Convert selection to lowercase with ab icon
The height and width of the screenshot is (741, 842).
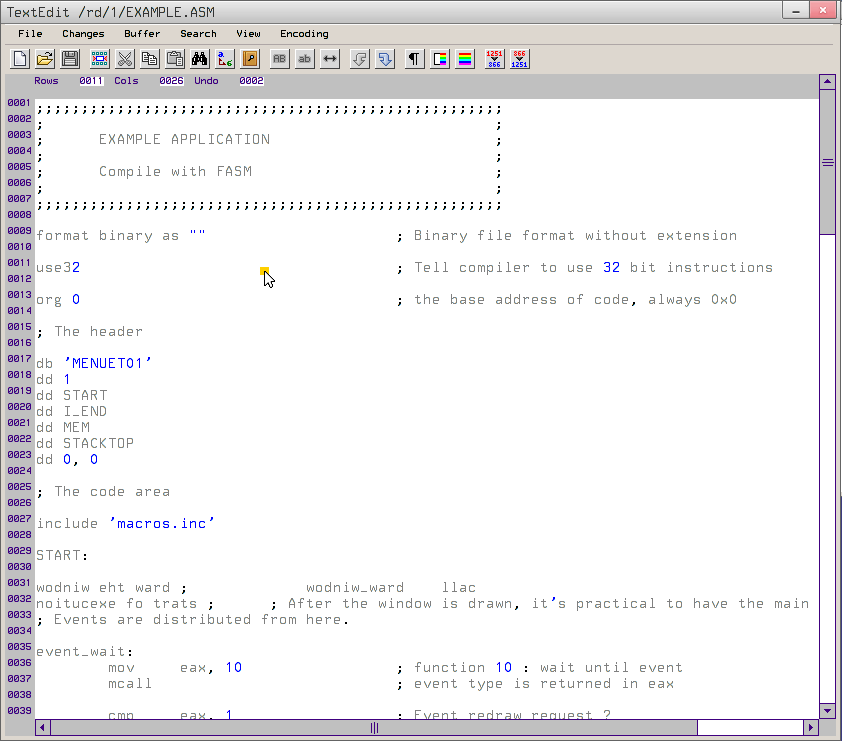305,59
